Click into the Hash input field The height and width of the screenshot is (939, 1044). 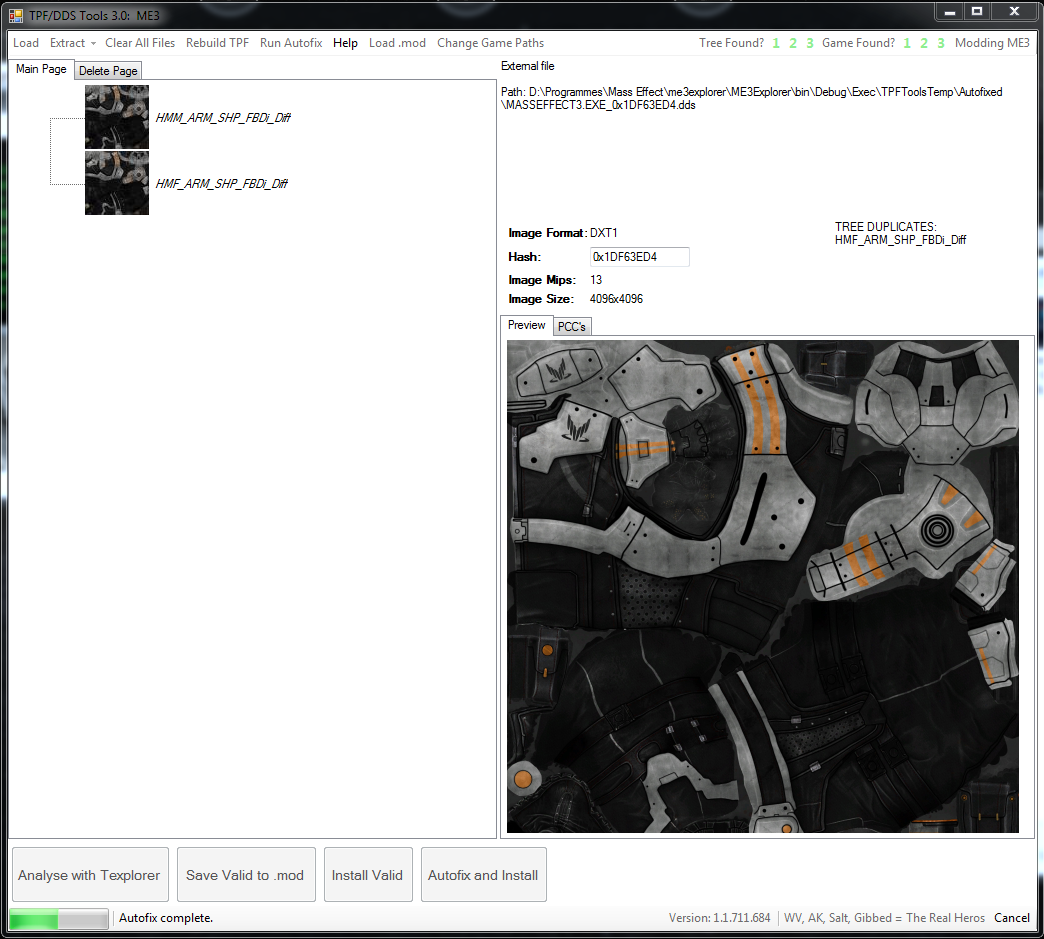coord(639,257)
